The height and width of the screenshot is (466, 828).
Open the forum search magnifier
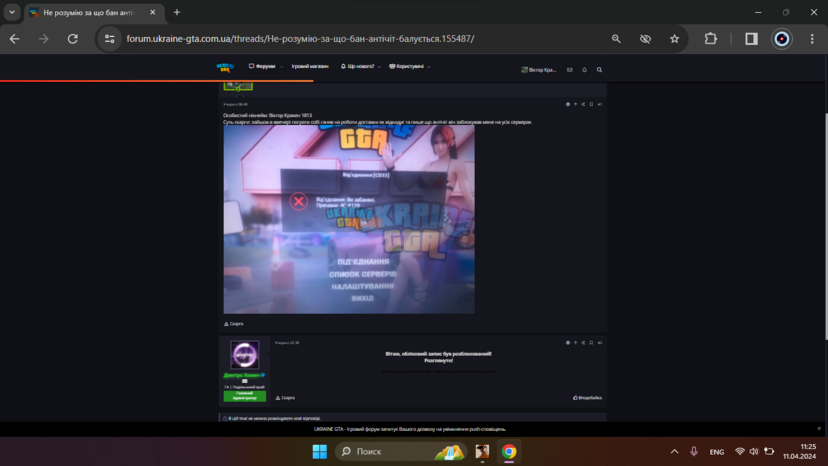point(599,70)
